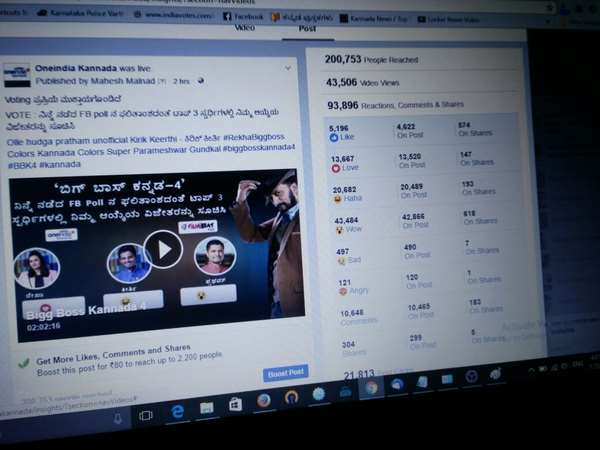
Task: Open the Kannada News bookmark
Action: point(374,18)
